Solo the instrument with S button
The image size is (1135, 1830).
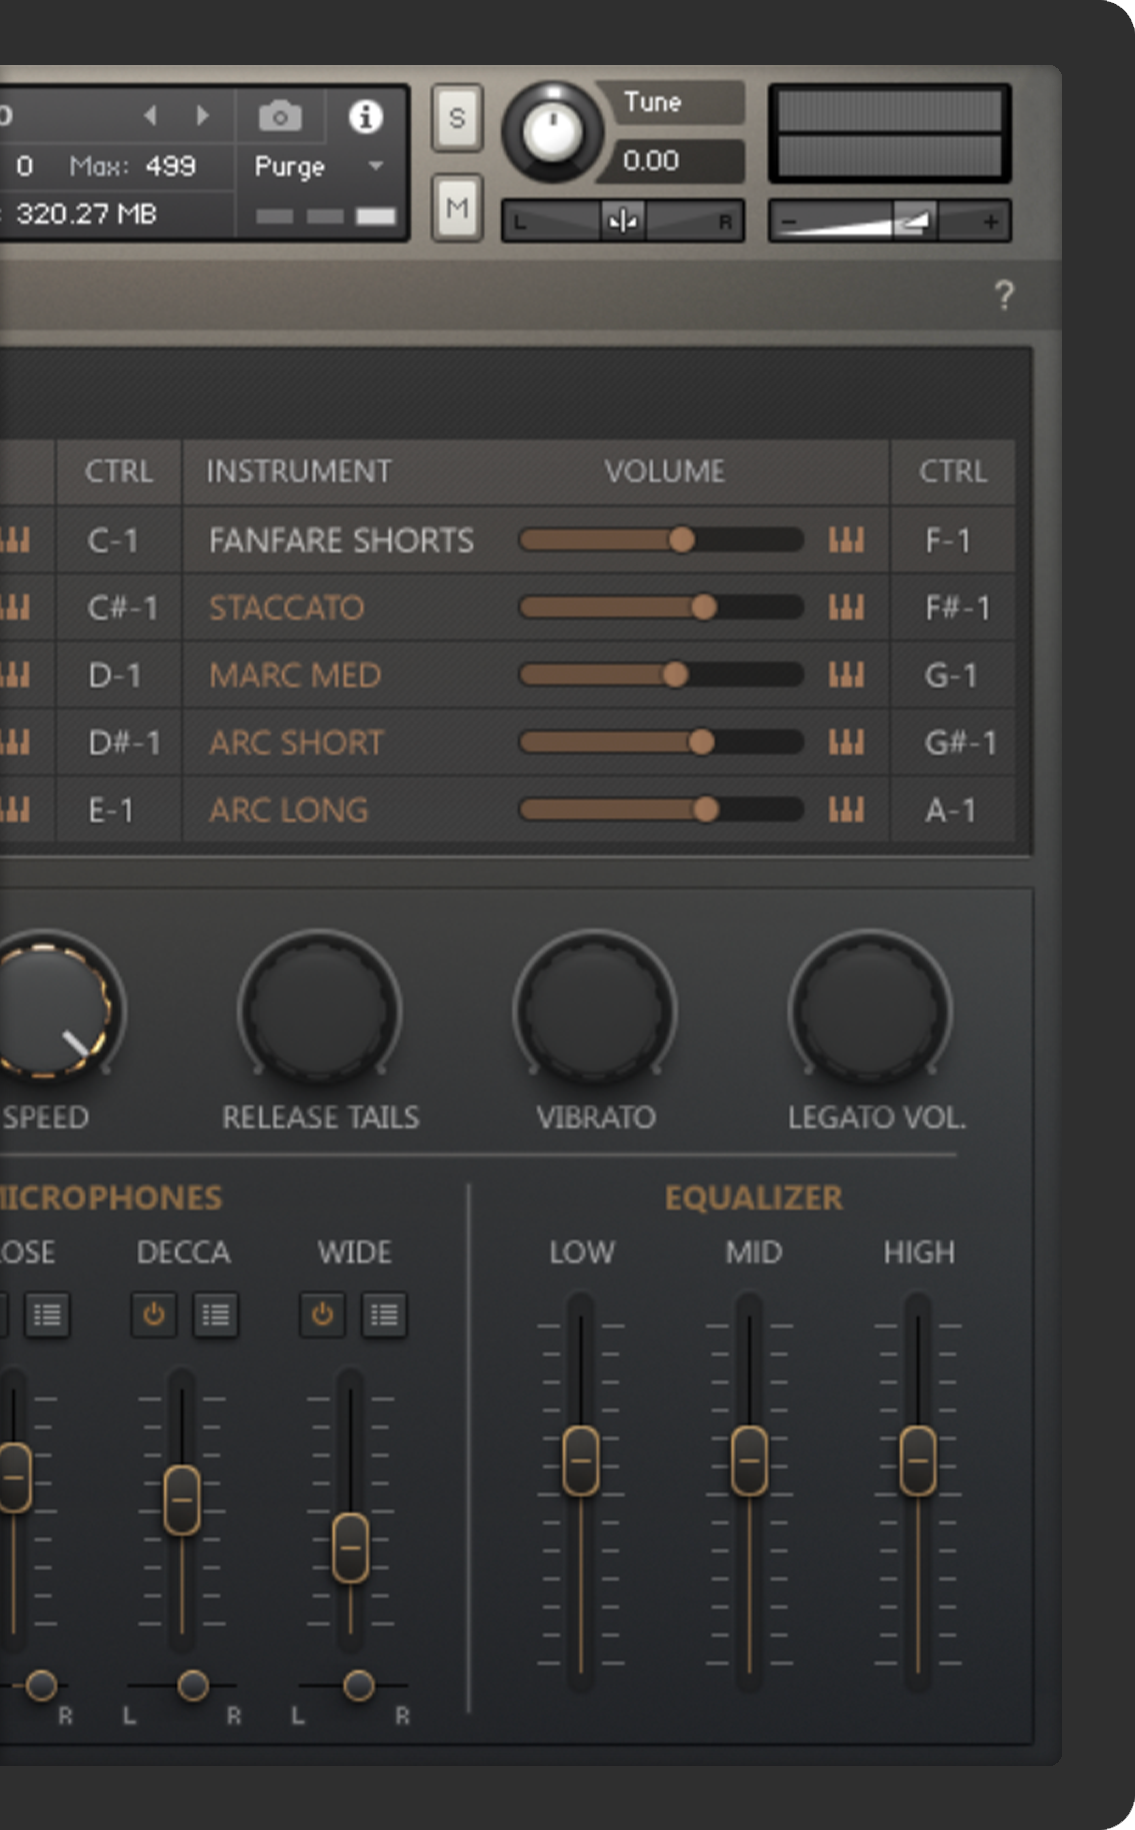pyautogui.click(x=457, y=118)
